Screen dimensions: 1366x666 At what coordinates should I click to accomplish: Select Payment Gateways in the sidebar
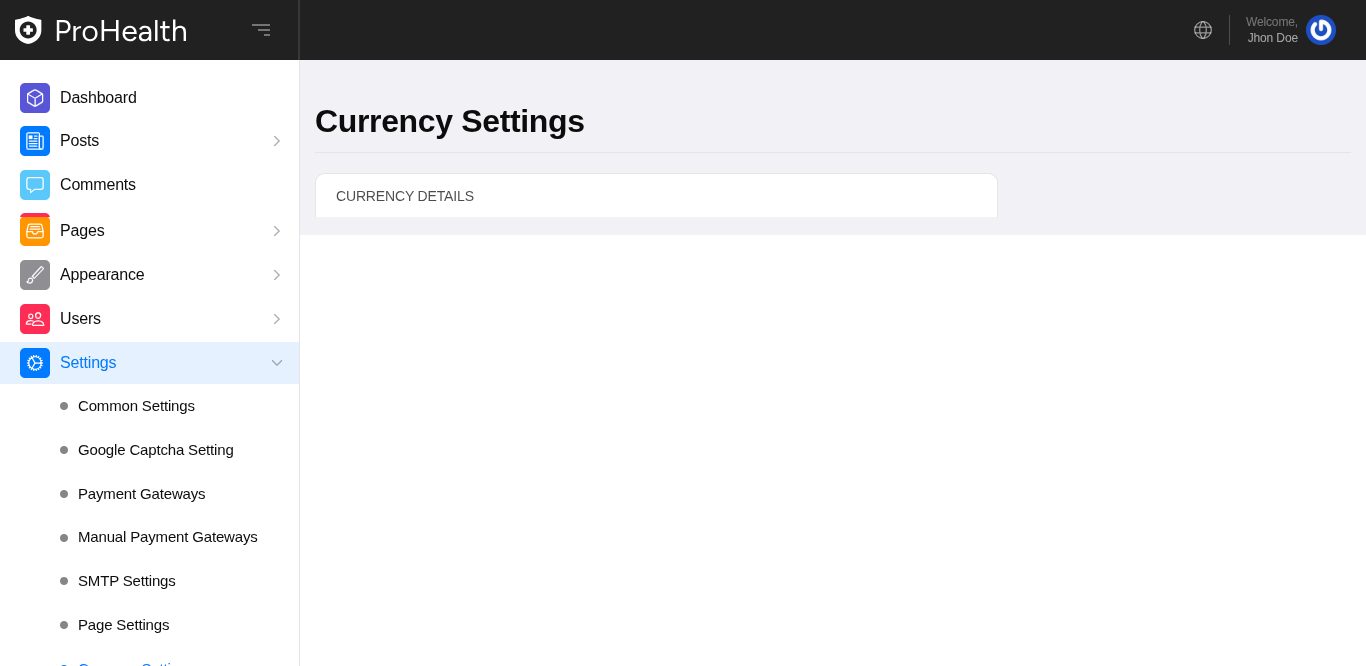(141, 494)
